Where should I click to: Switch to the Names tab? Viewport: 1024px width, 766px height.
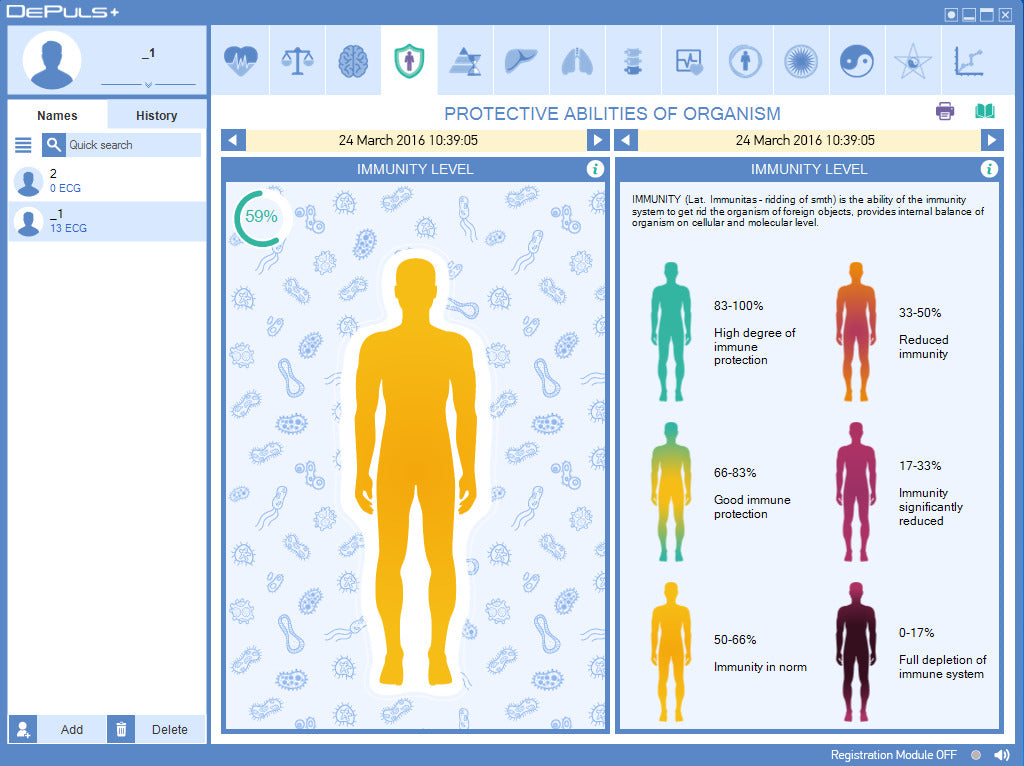click(x=57, y=115)
